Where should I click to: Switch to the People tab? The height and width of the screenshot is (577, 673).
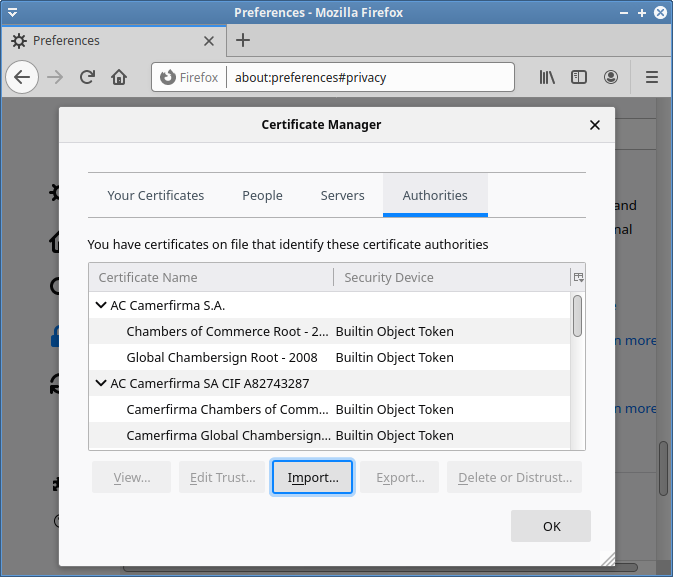[x=262, y=195]
